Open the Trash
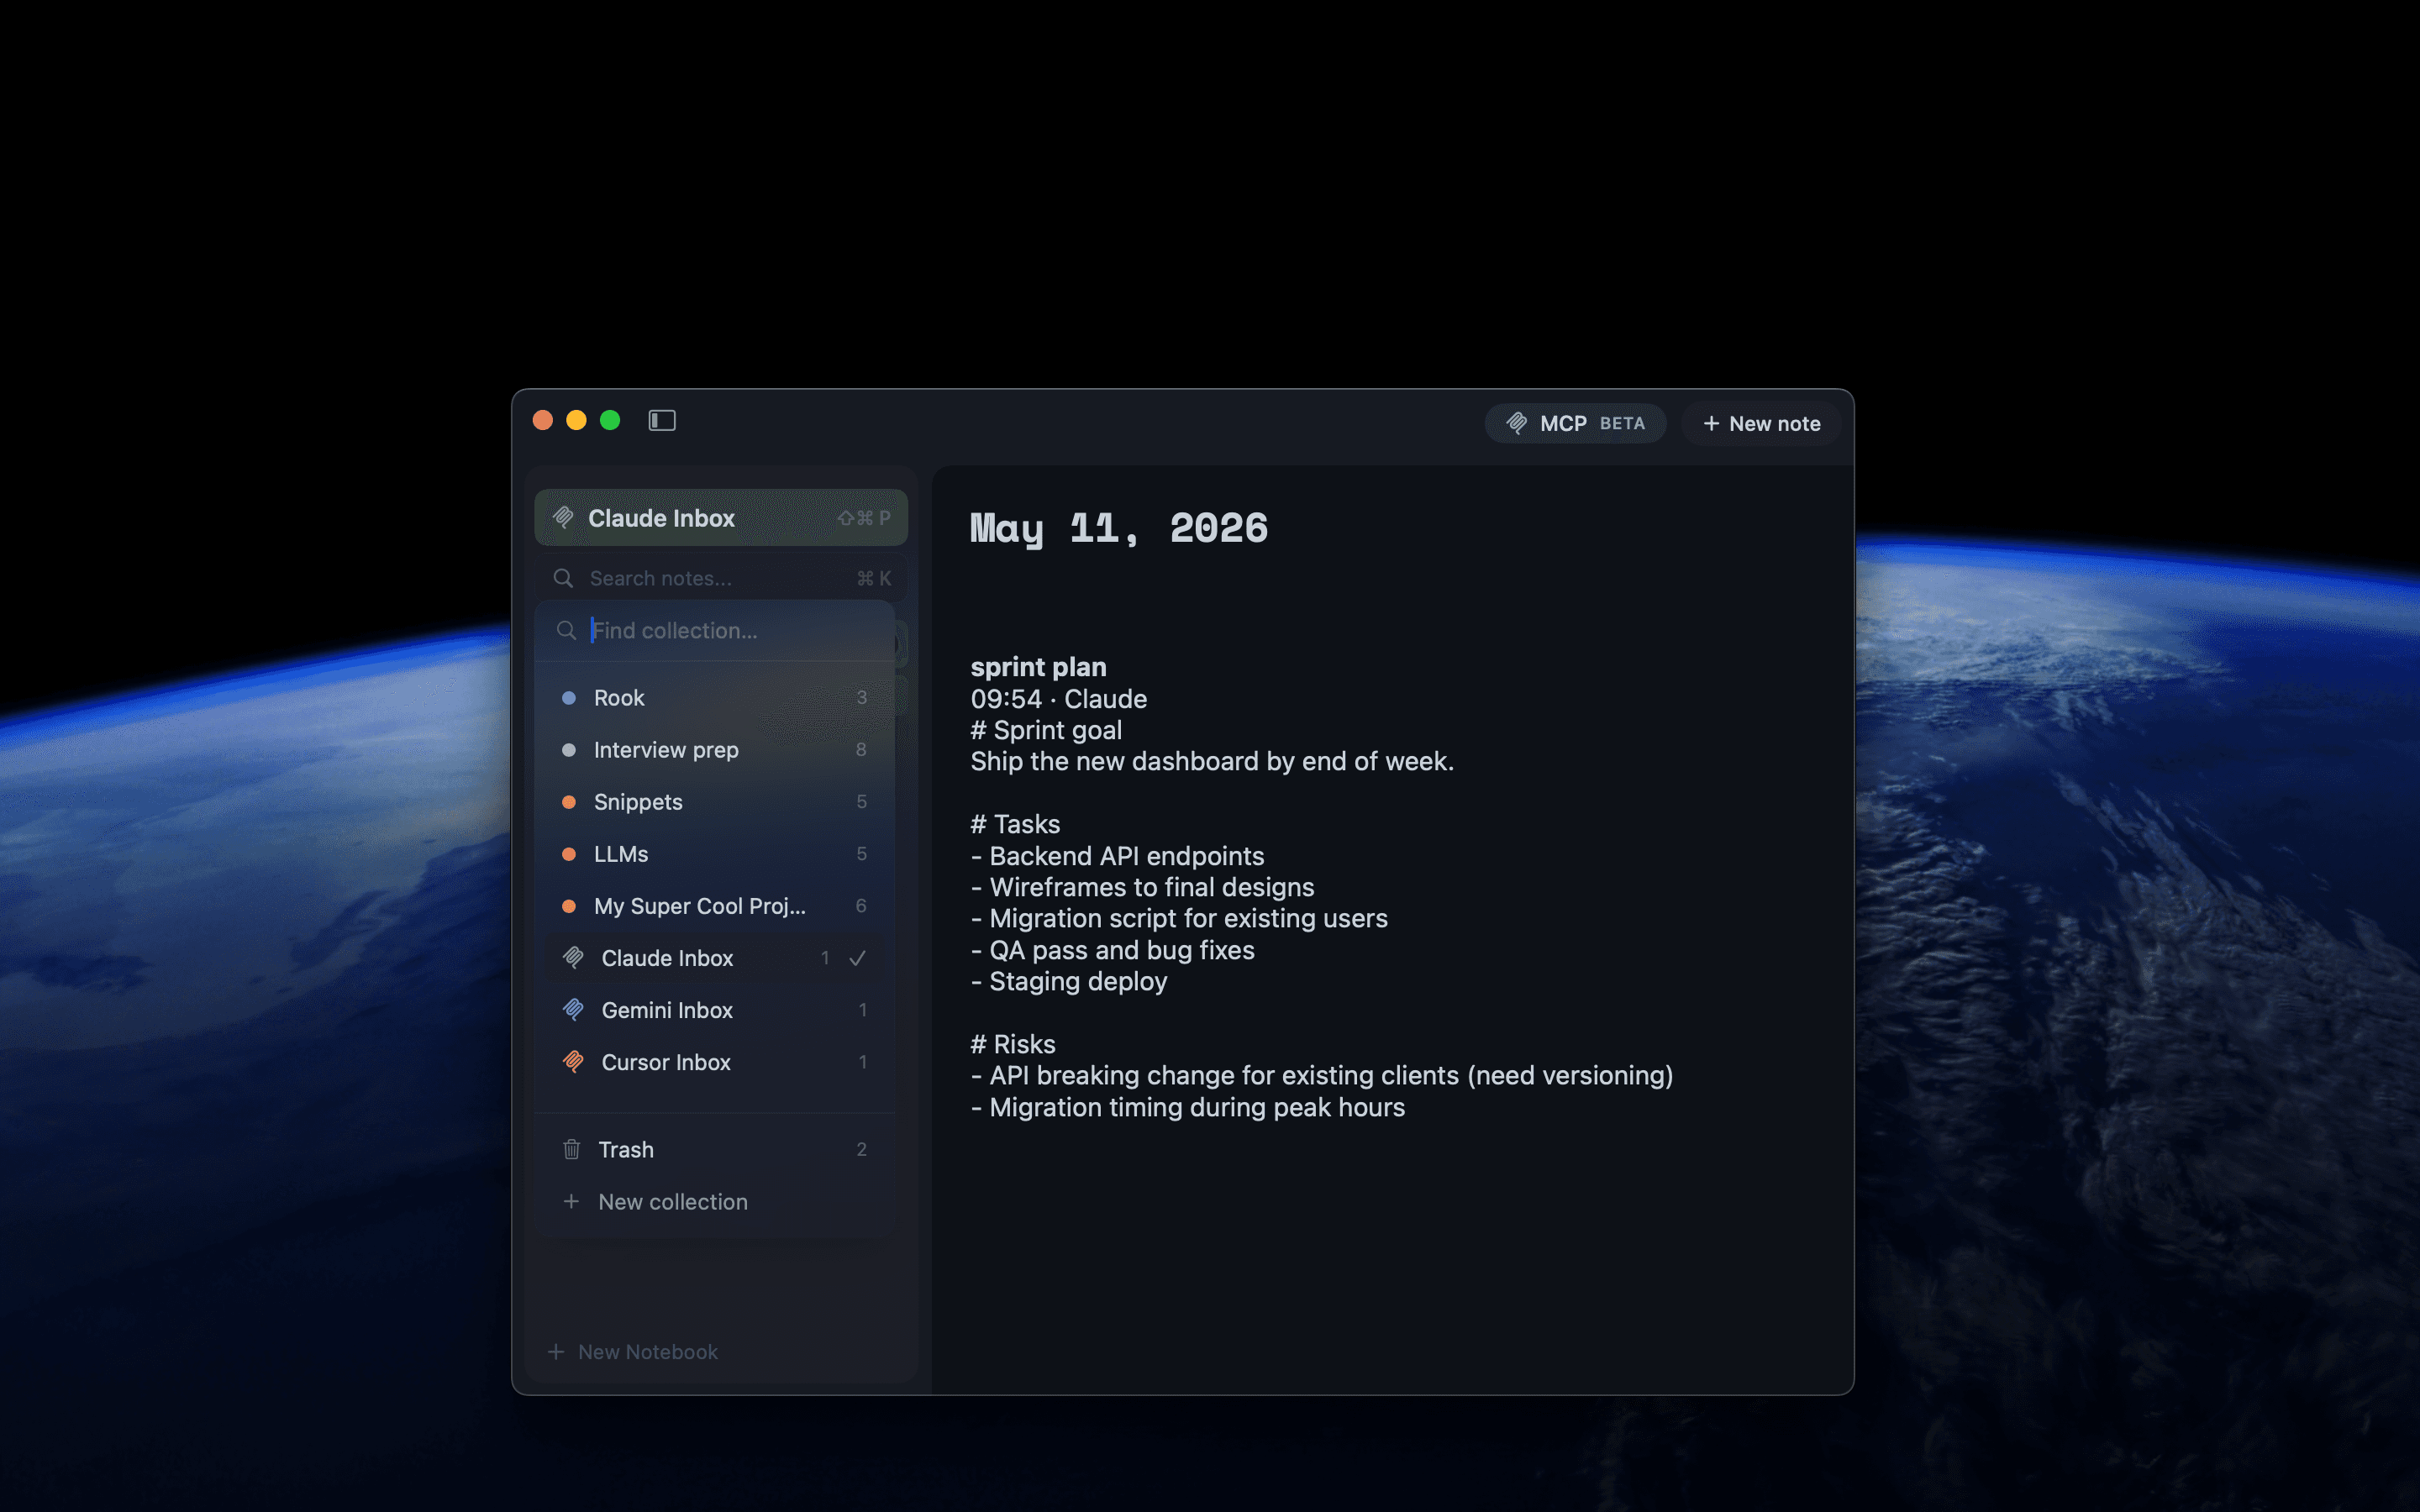This screenshot has width=2420, height=1512. [716, 1149]
